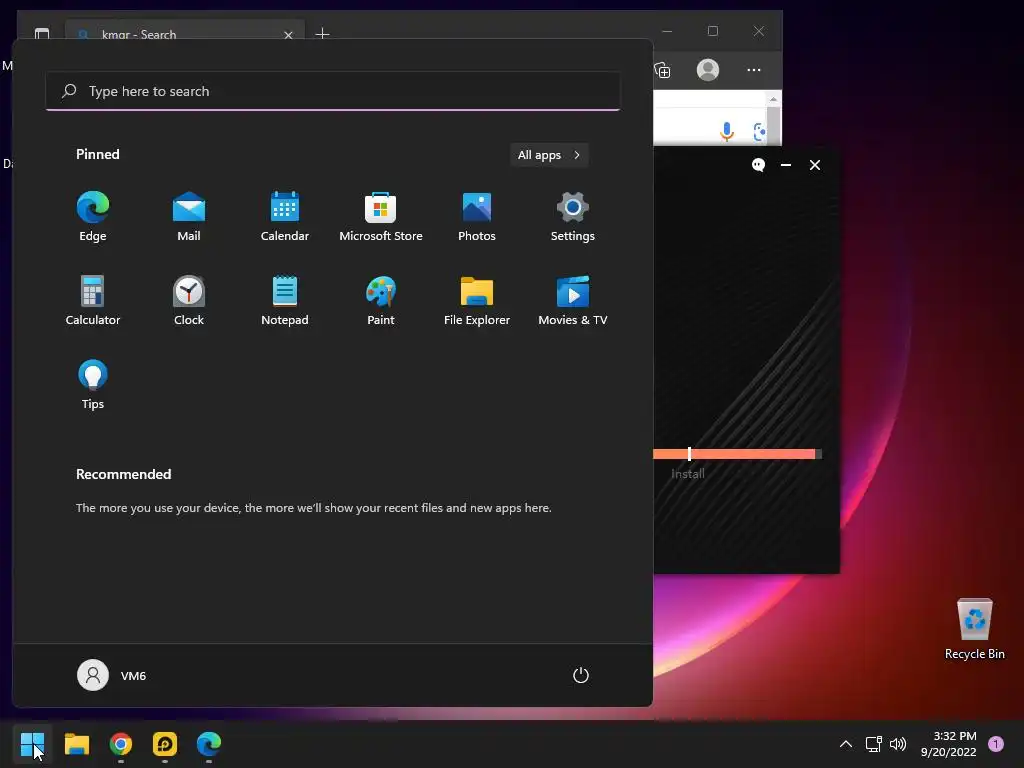Expand the All apps list
Image resolution: width=1024 pixels, height=768 pixels.
(549, 155)
